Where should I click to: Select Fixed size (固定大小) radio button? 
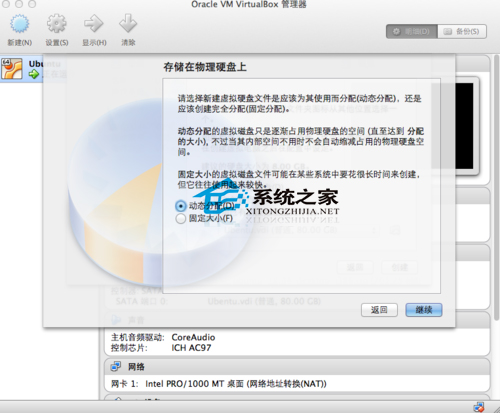pos(181,219)
